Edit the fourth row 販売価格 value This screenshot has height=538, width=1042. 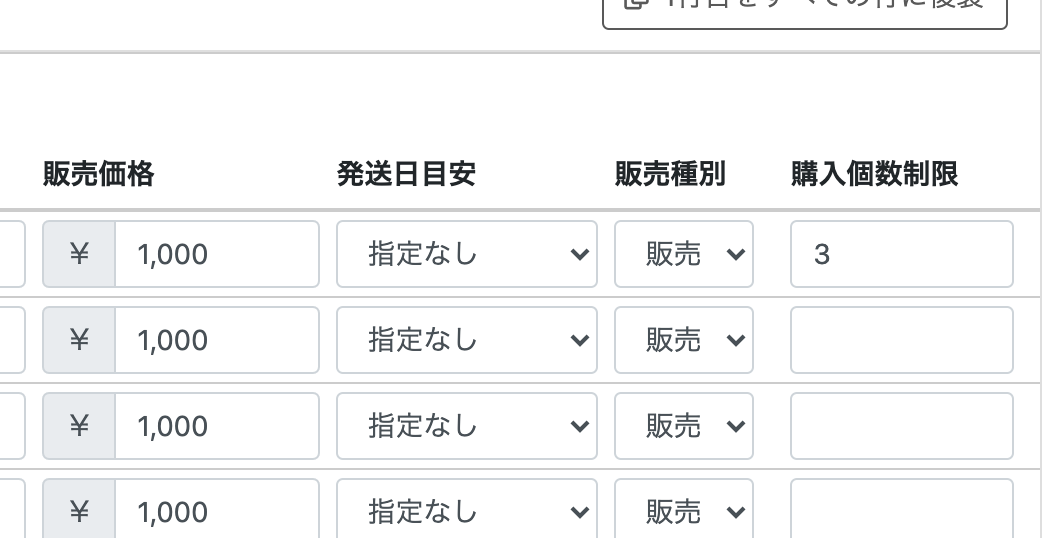tap(217, 512)
